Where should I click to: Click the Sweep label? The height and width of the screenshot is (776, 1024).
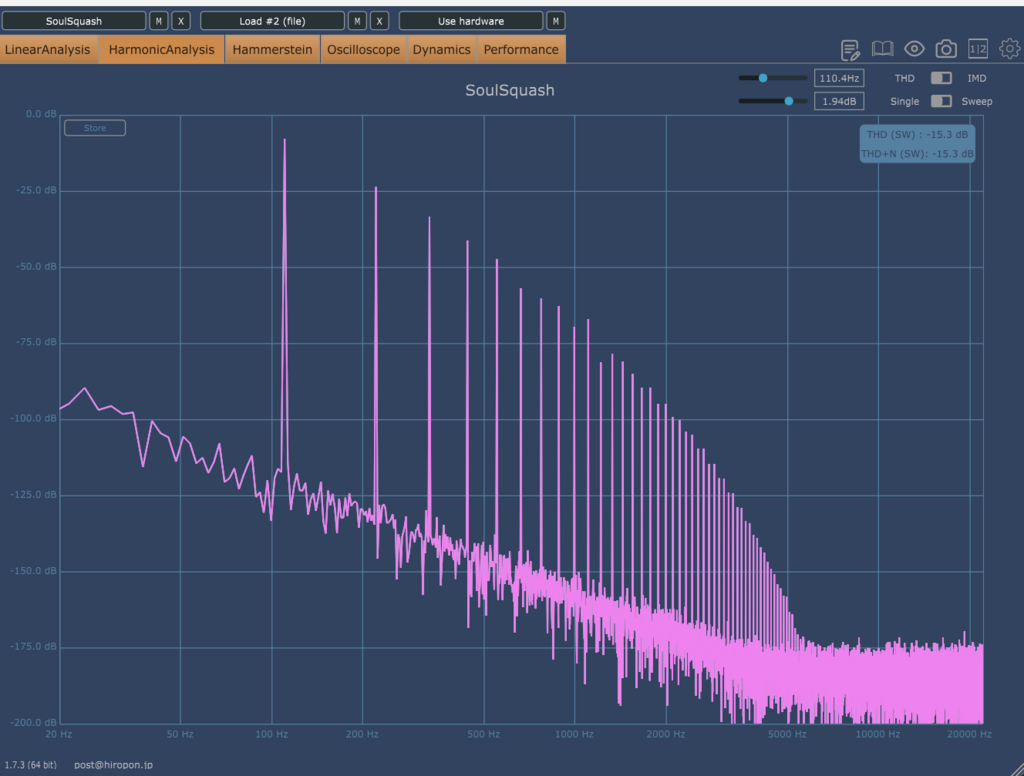[x=977, y=101]
